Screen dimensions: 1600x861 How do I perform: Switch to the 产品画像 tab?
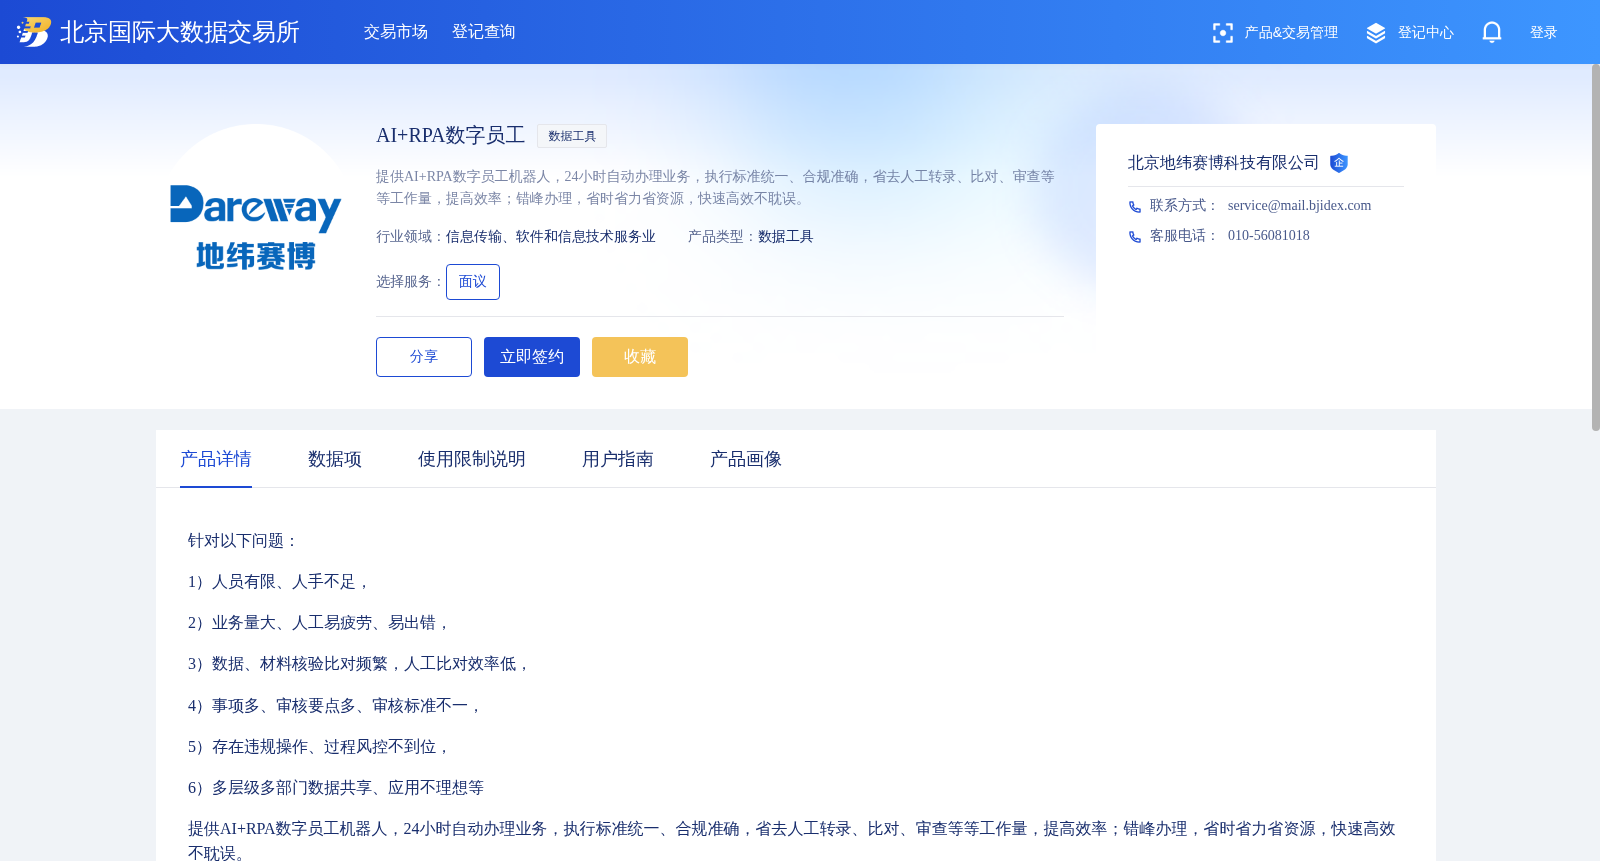click(x=746, y=459)
